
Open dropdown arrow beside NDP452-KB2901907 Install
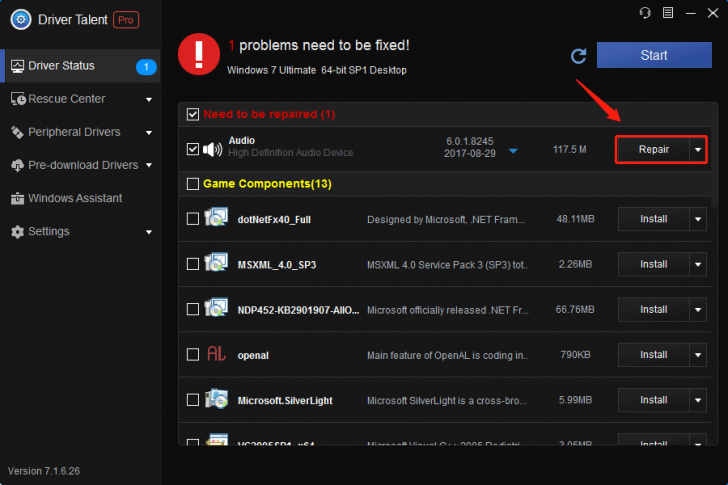[x=698, y=310]
